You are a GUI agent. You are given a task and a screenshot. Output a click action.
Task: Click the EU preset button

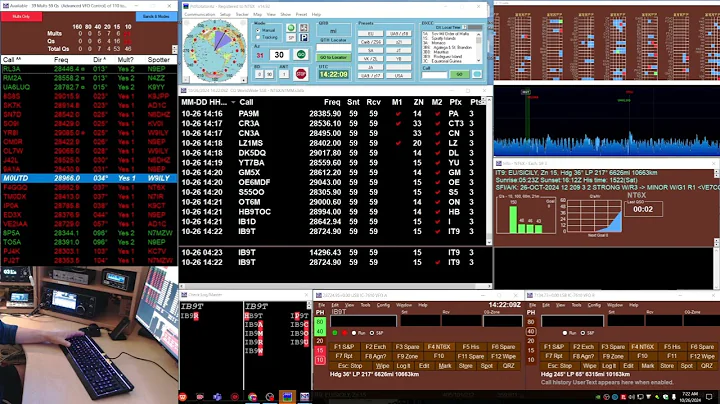pyautogui.click(x=371, y=34)
